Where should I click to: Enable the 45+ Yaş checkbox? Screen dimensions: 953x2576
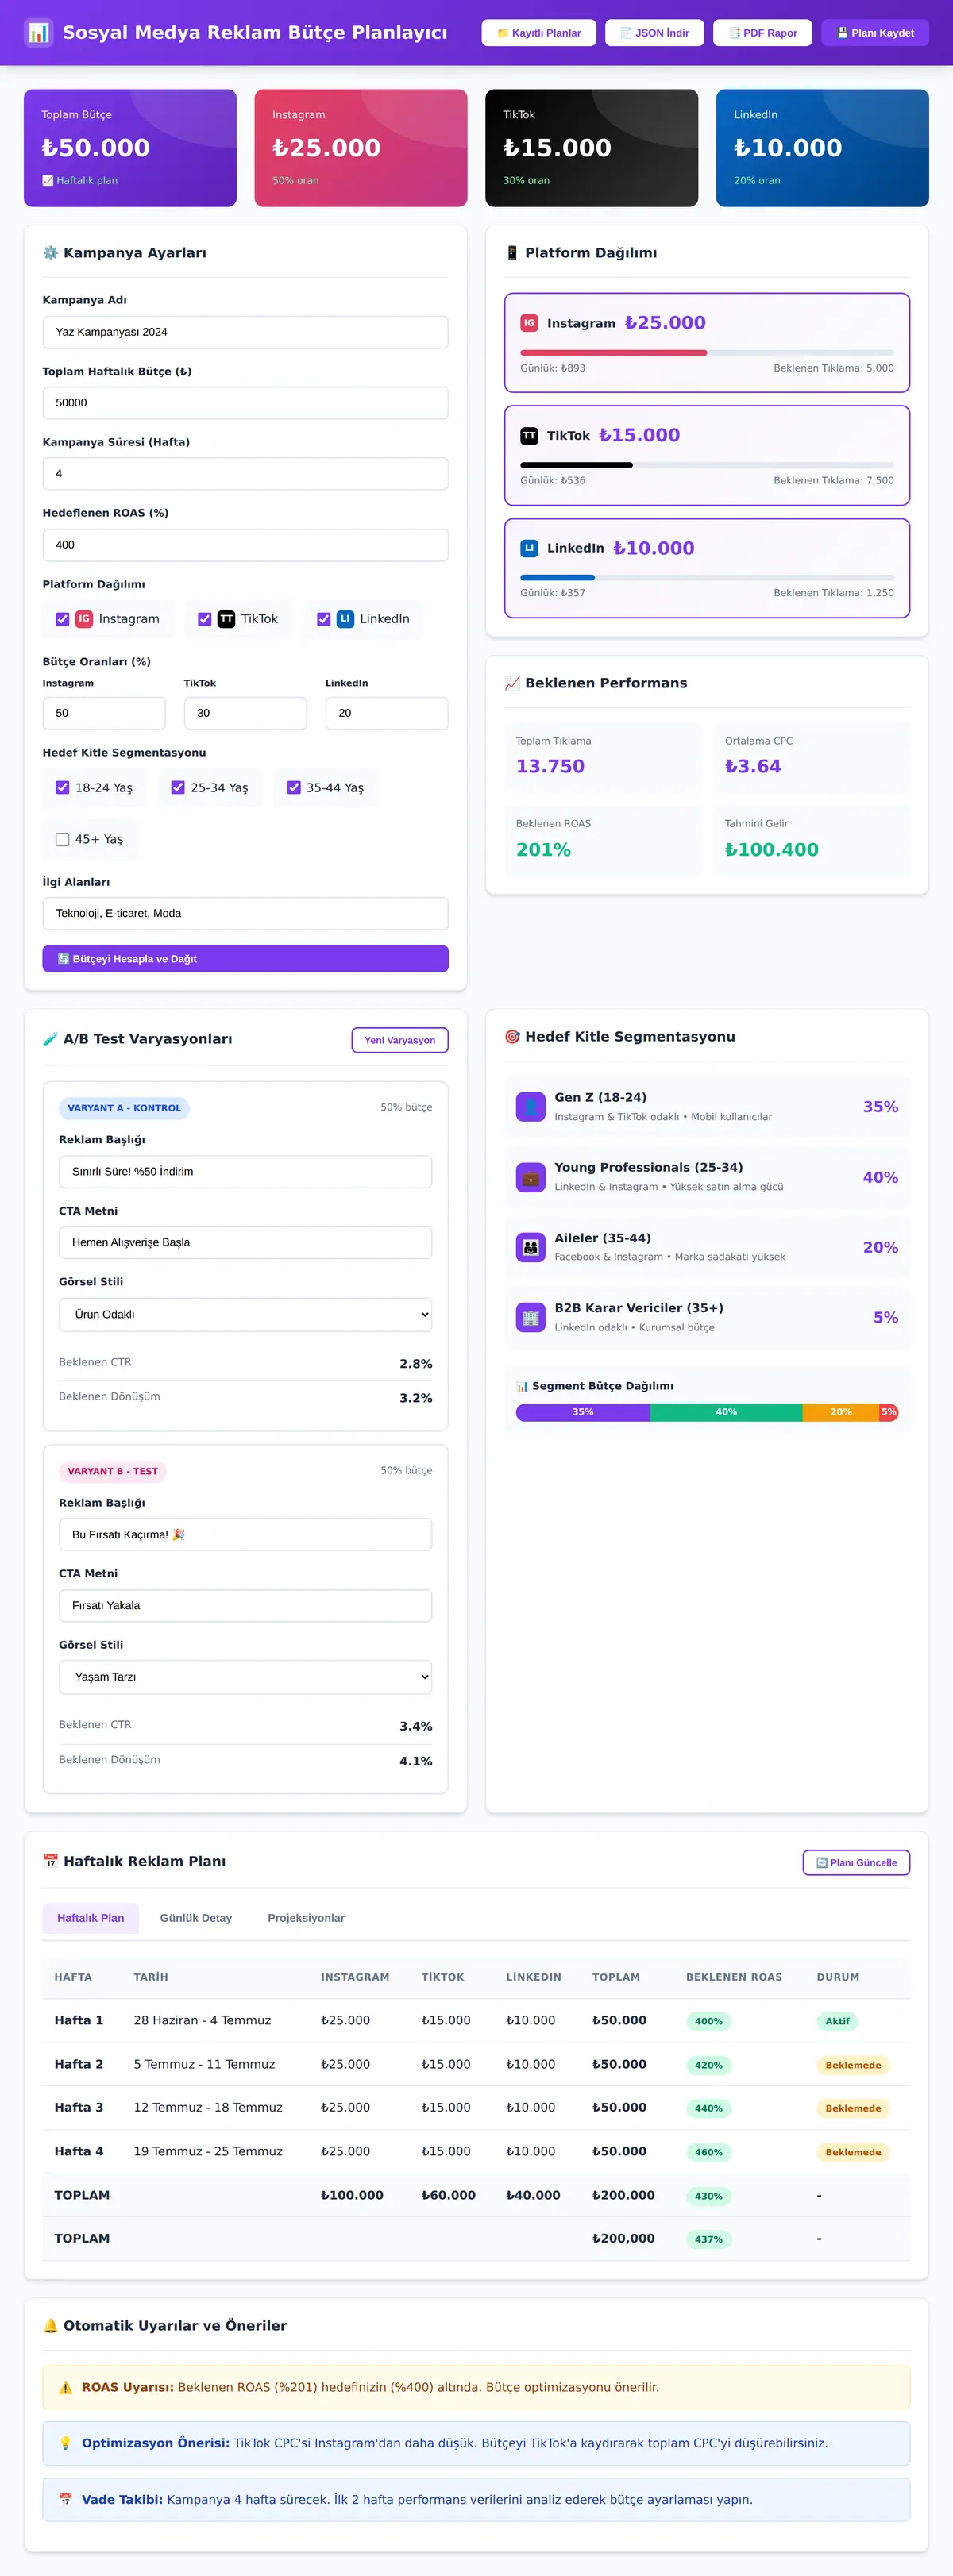[62, 839]
